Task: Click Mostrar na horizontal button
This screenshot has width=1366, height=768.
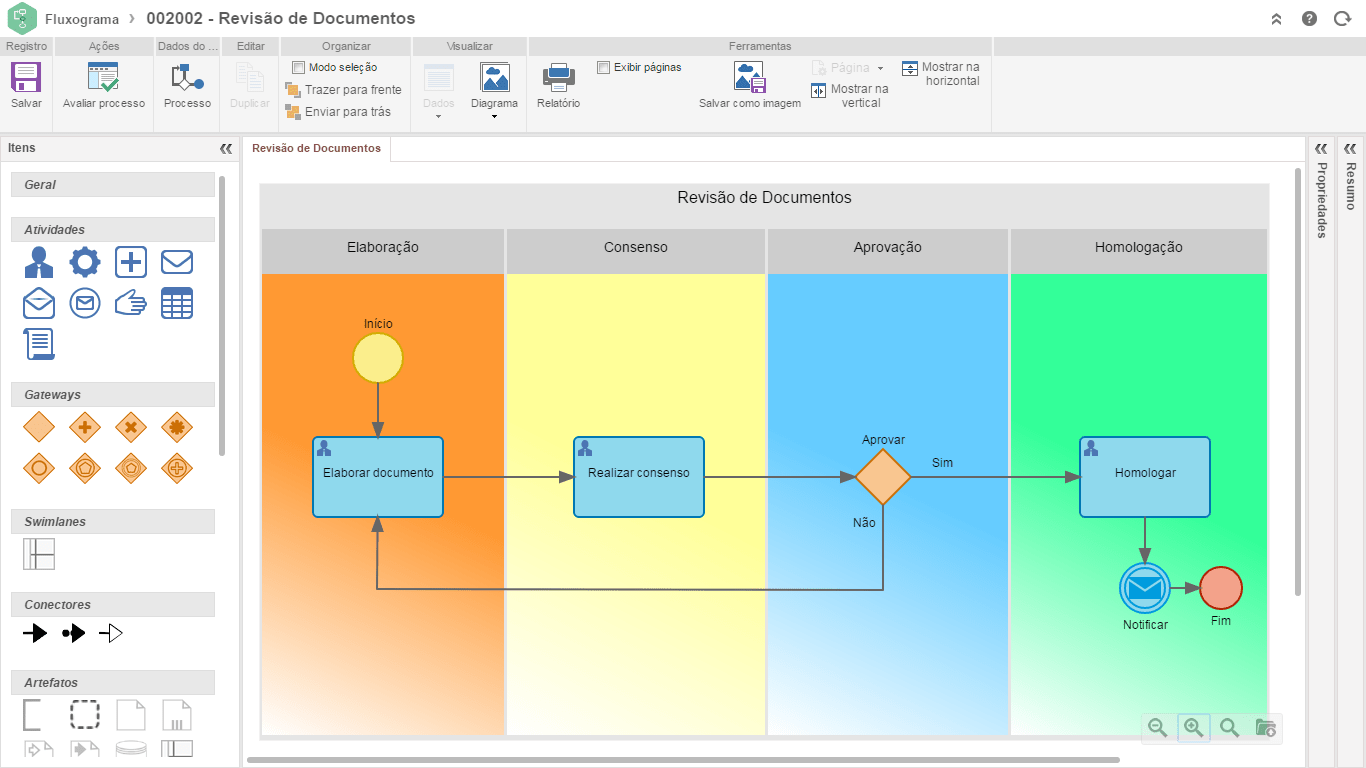Action: [x=940, y=74]
